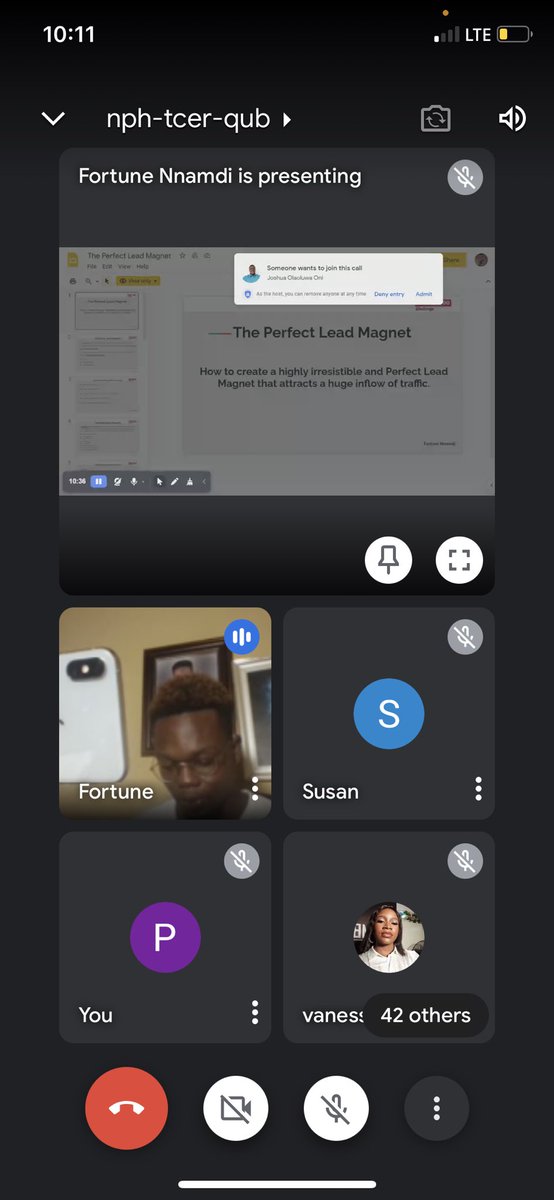Tap the You name label

tap(96, 1015)
